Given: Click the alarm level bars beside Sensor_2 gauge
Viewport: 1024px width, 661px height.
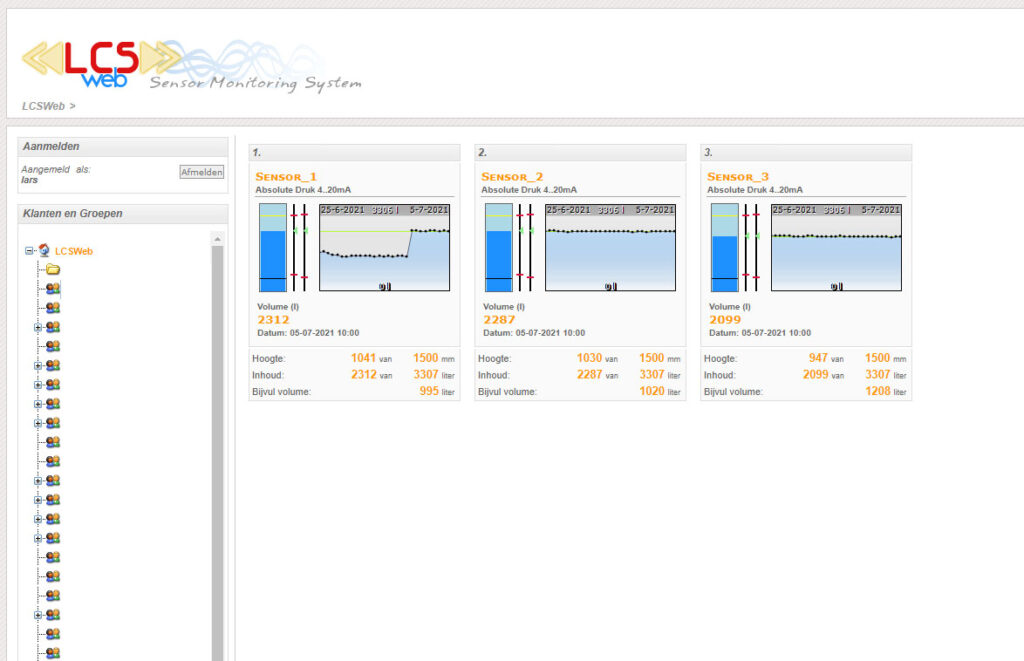Looking at the screenshot, I should 525,248.
